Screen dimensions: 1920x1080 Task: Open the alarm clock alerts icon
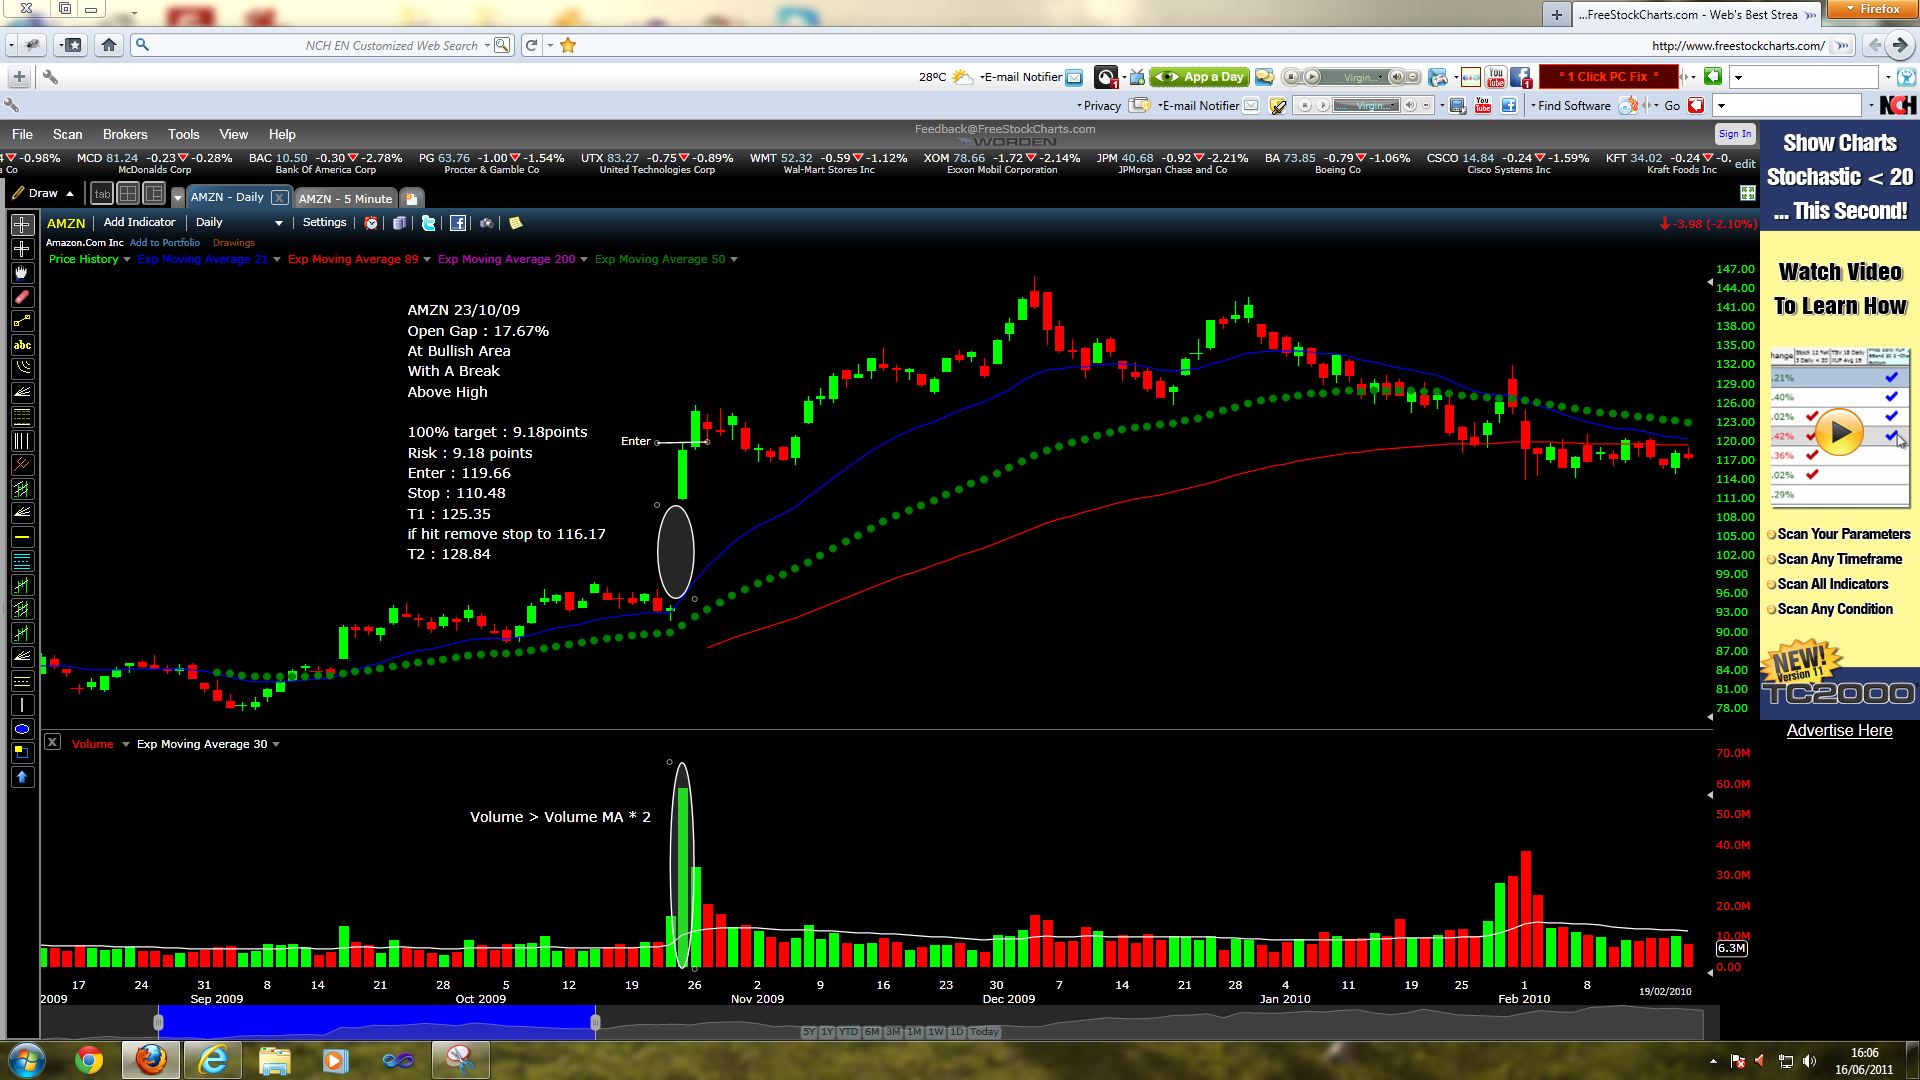(371, 223)
